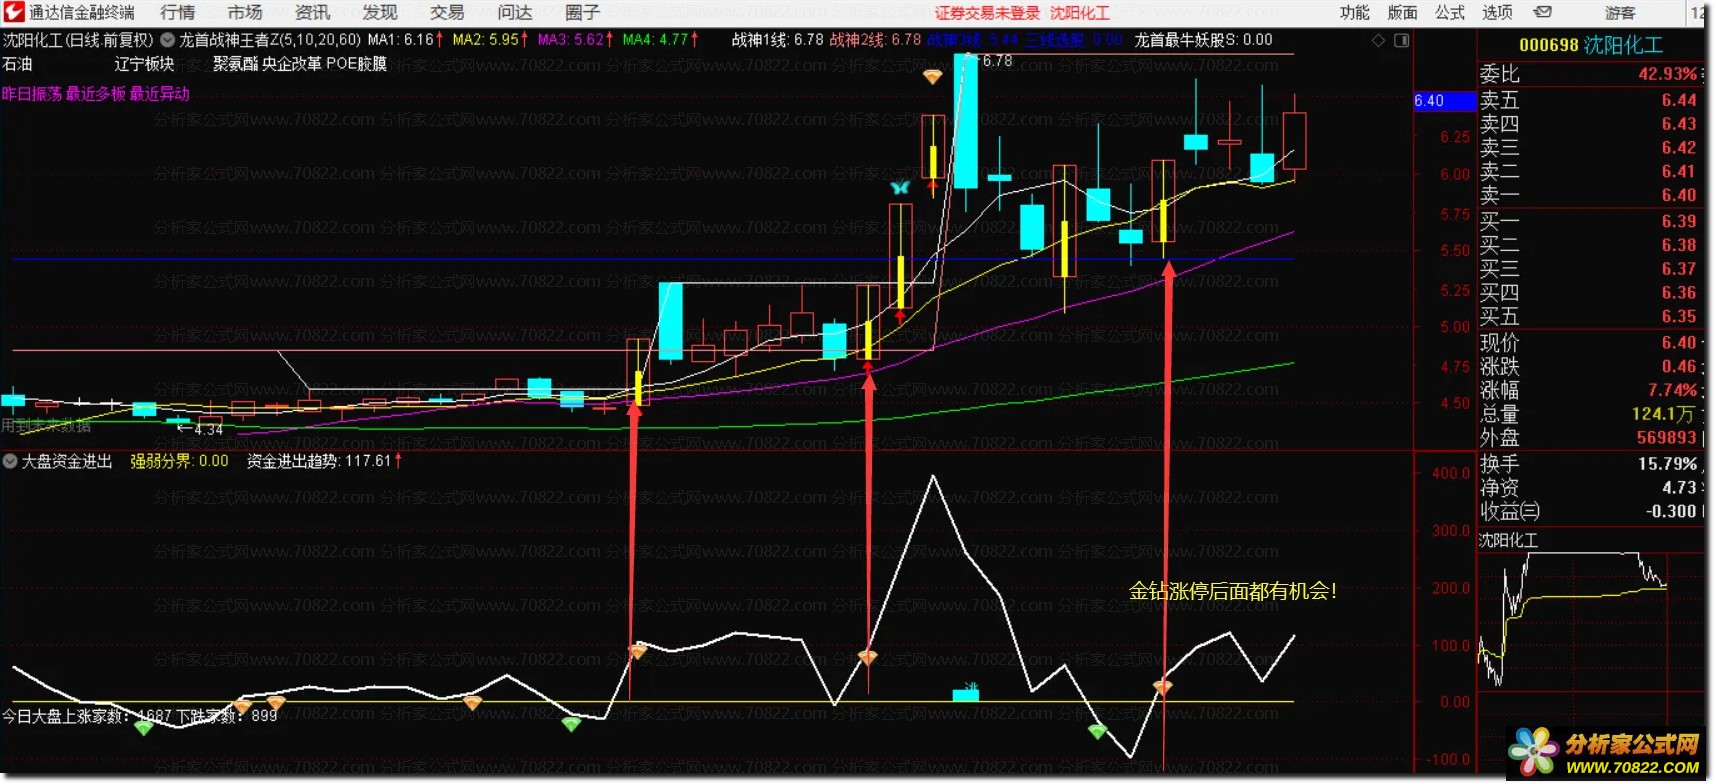Open the 市场 menu
1716x784 pixels.
pos(245,12)
